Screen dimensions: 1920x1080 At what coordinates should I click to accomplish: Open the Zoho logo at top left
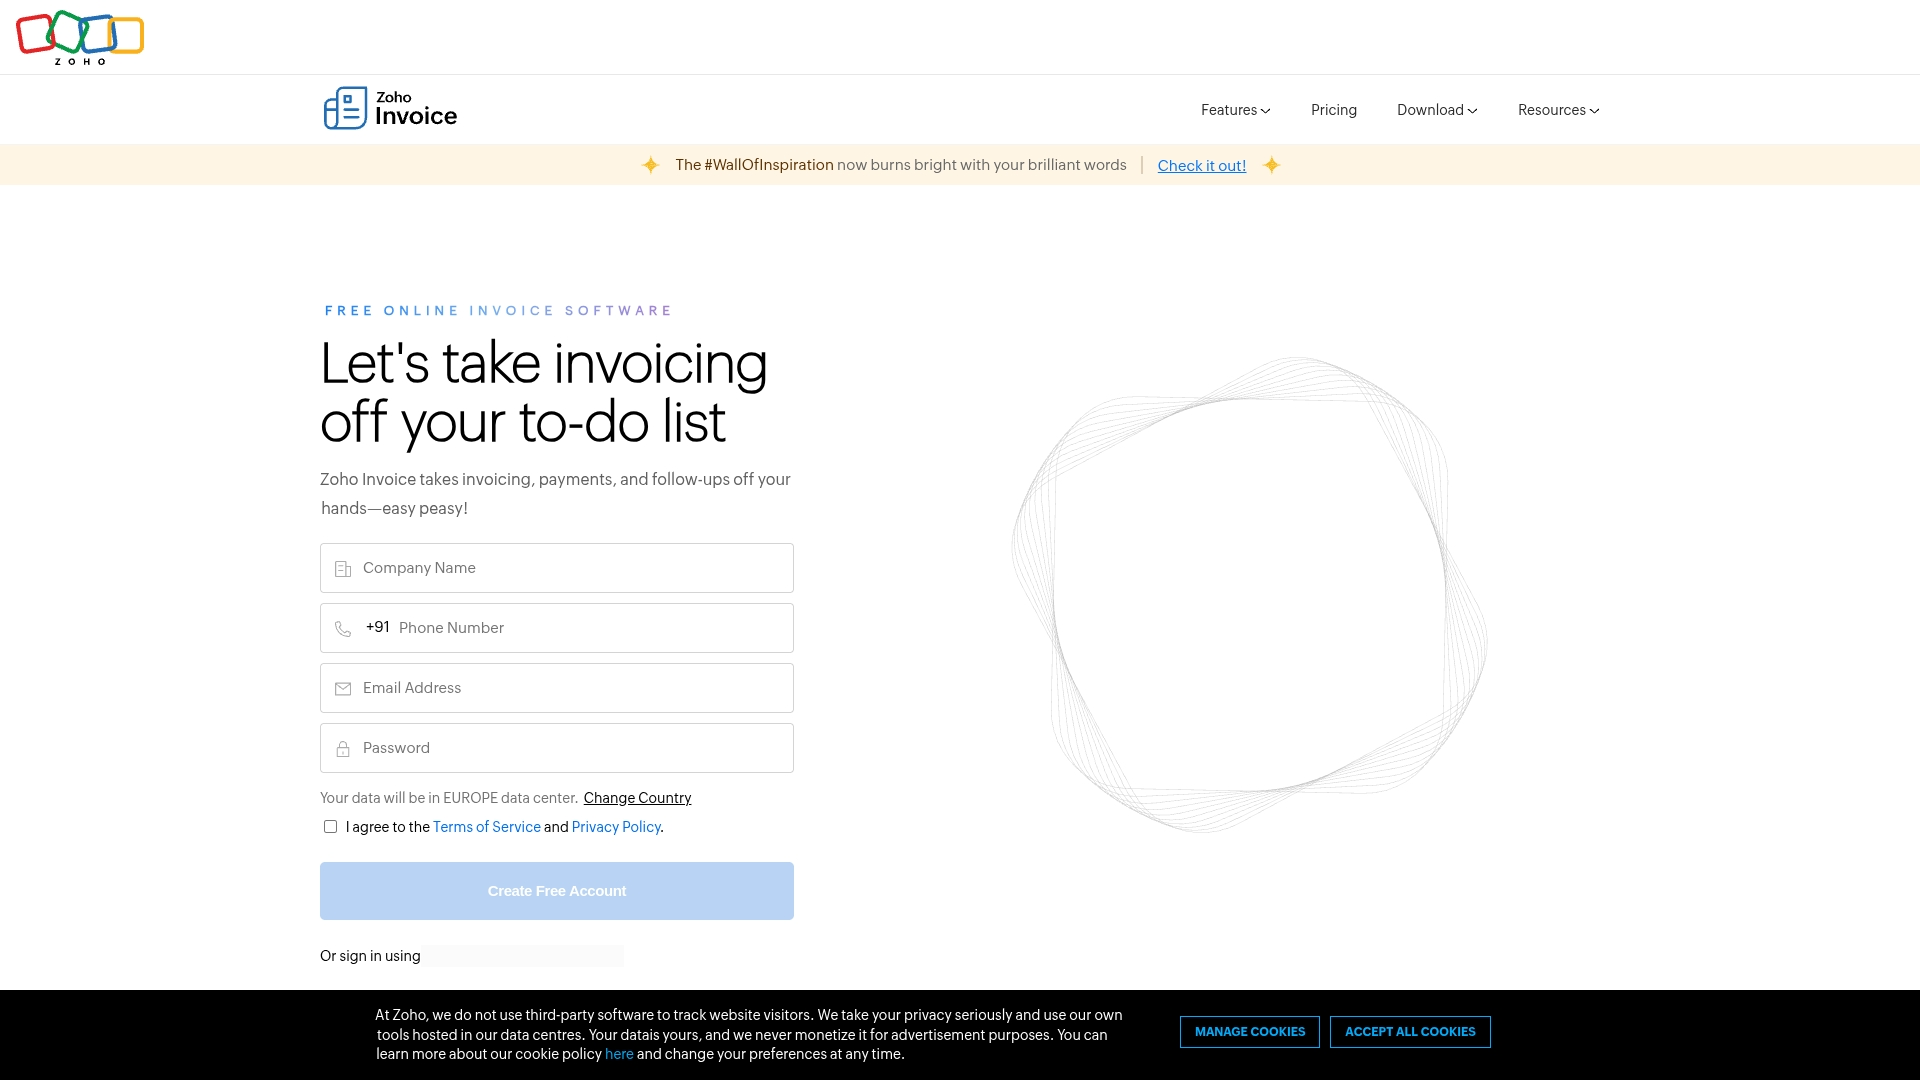pyautogui.click(x=80, y=37)
